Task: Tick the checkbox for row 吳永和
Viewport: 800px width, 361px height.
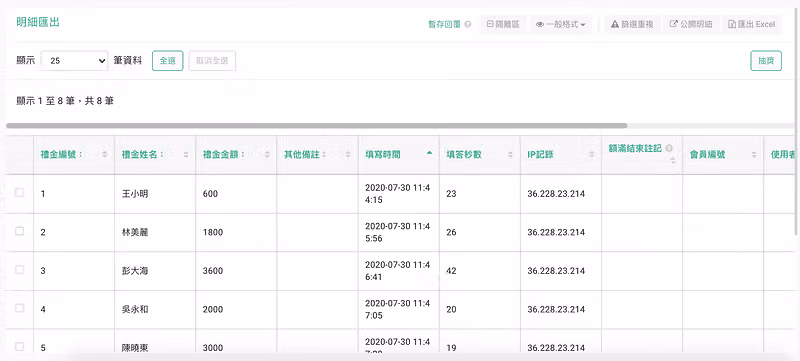Action: (x=19, y=308)
